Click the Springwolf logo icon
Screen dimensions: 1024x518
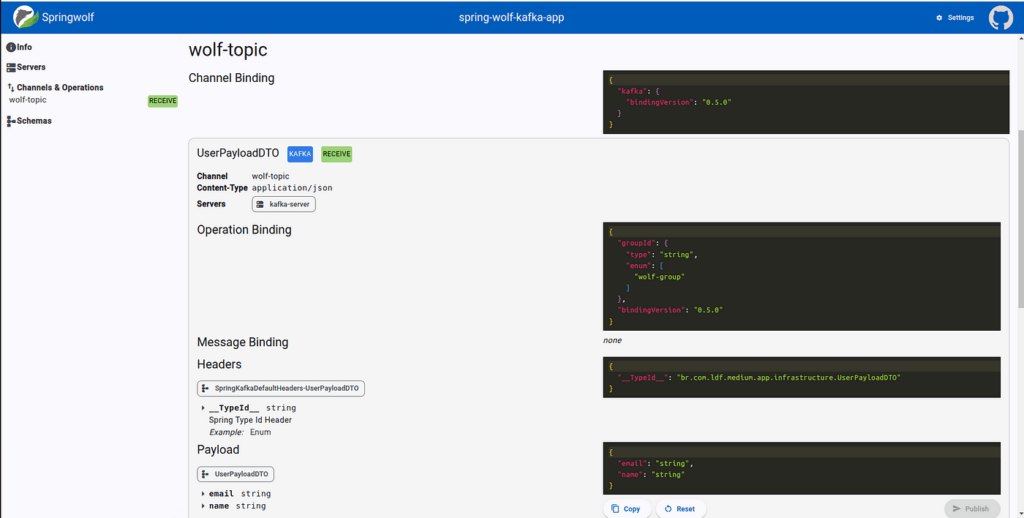[x=26, y=17]
